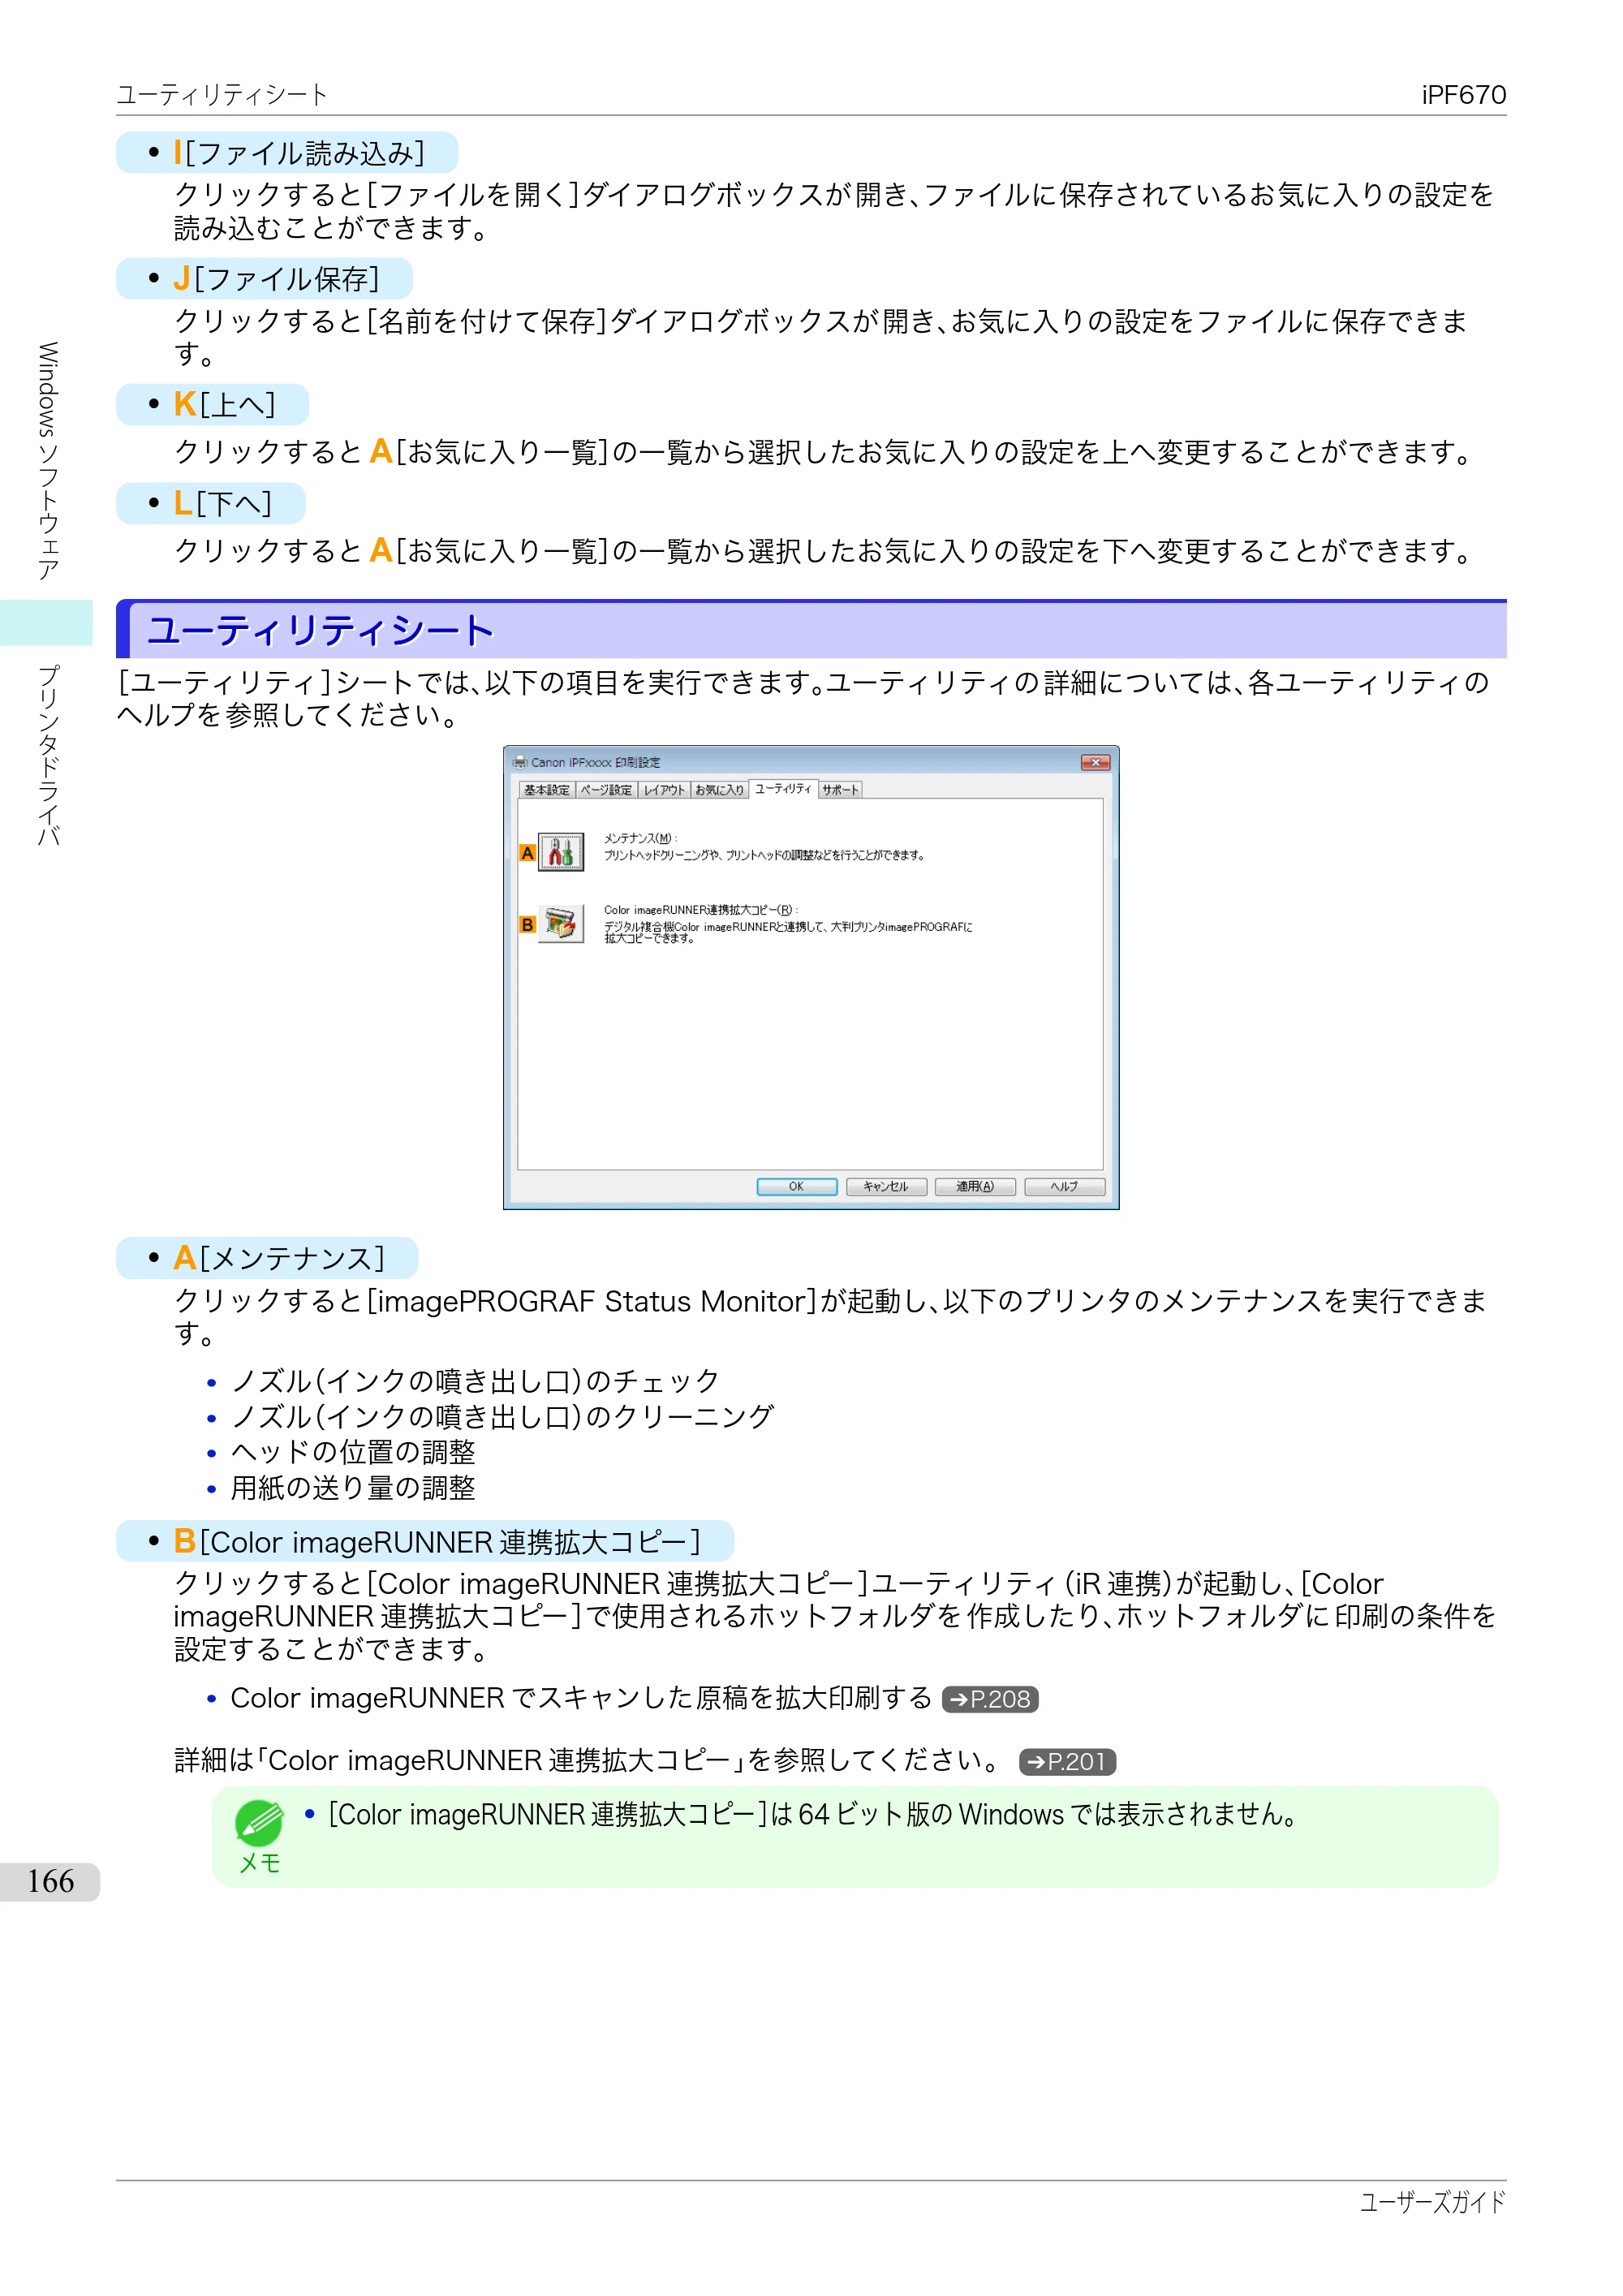This screenshot has height=2296, width=1623.
Task: Click the 用紙の送り量の調整 bullet item
Action: click(353, 1488)
